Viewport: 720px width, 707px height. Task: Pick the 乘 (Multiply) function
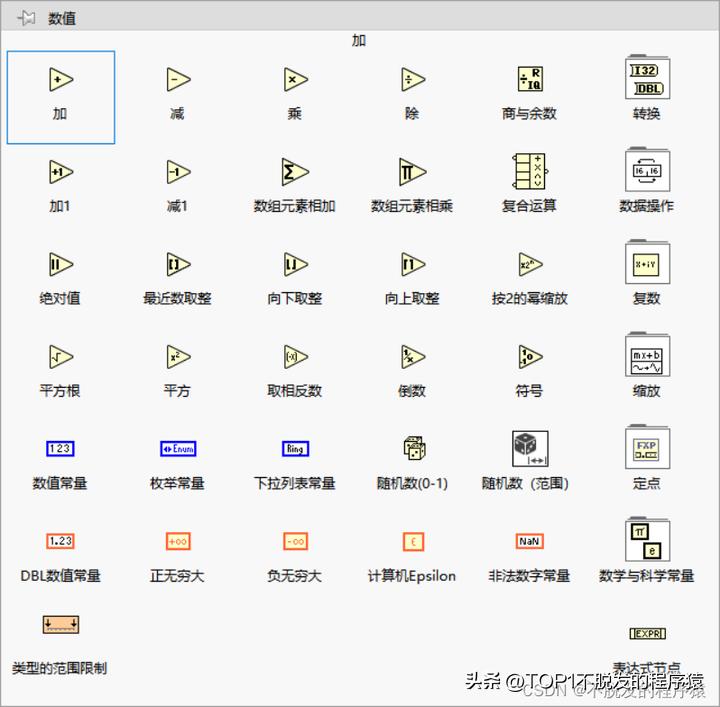coord(295,80)
